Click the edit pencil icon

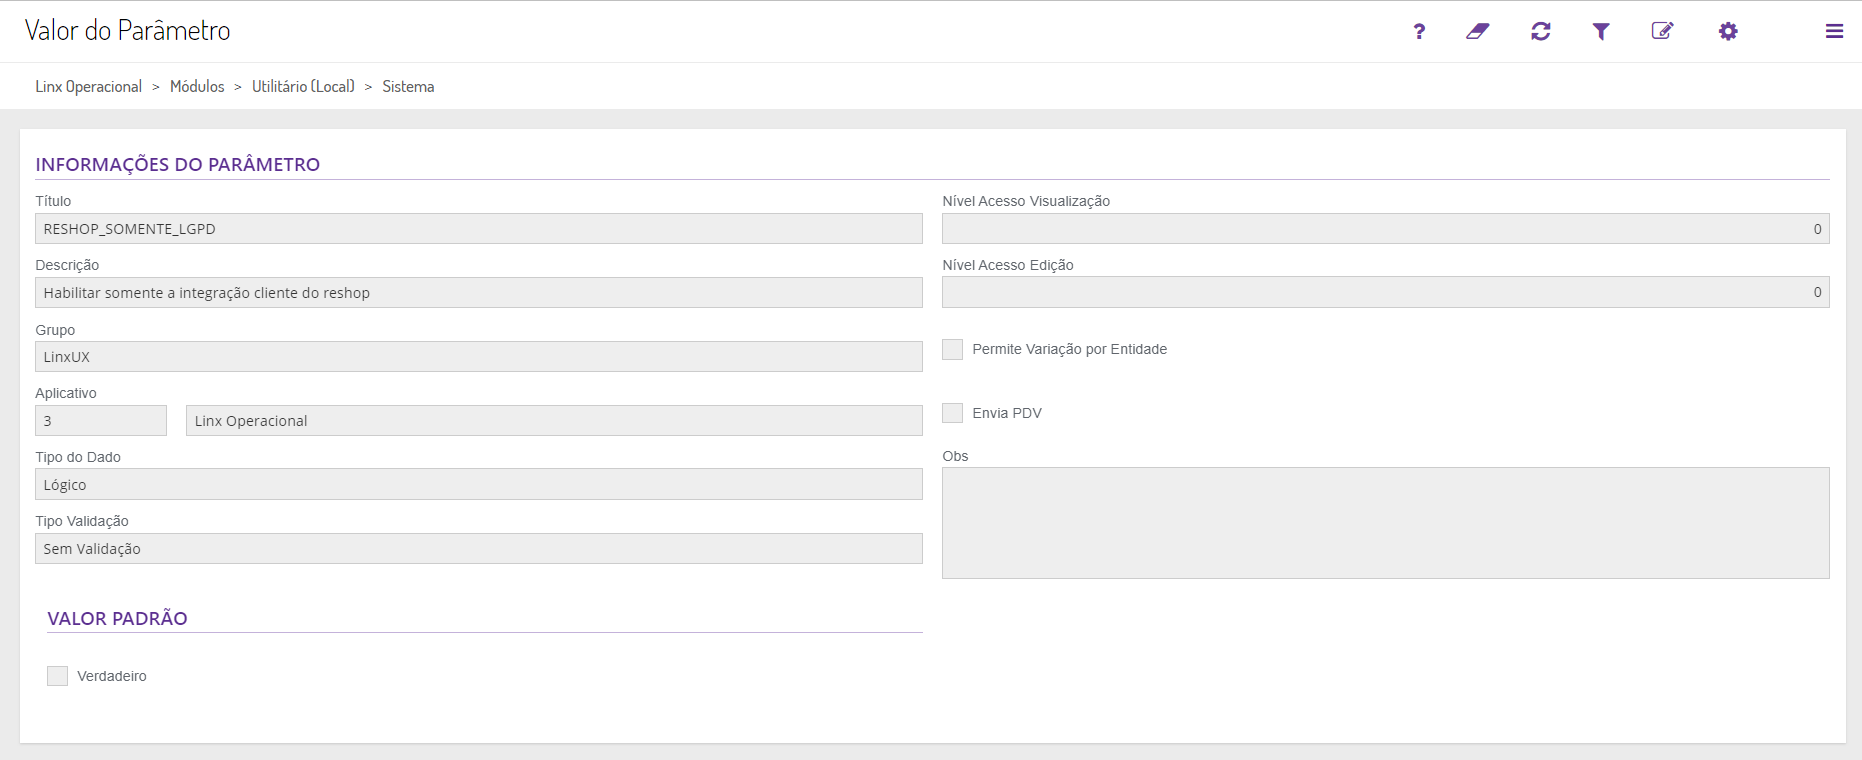tap(1662, 31)
